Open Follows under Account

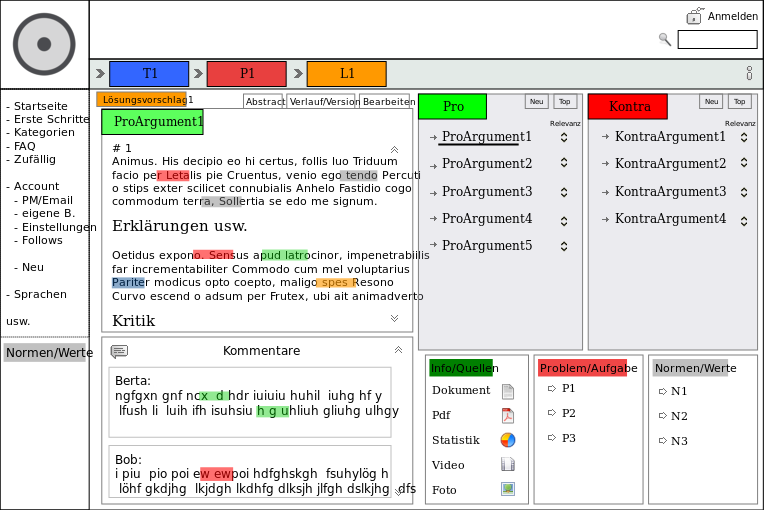(42, 240)
